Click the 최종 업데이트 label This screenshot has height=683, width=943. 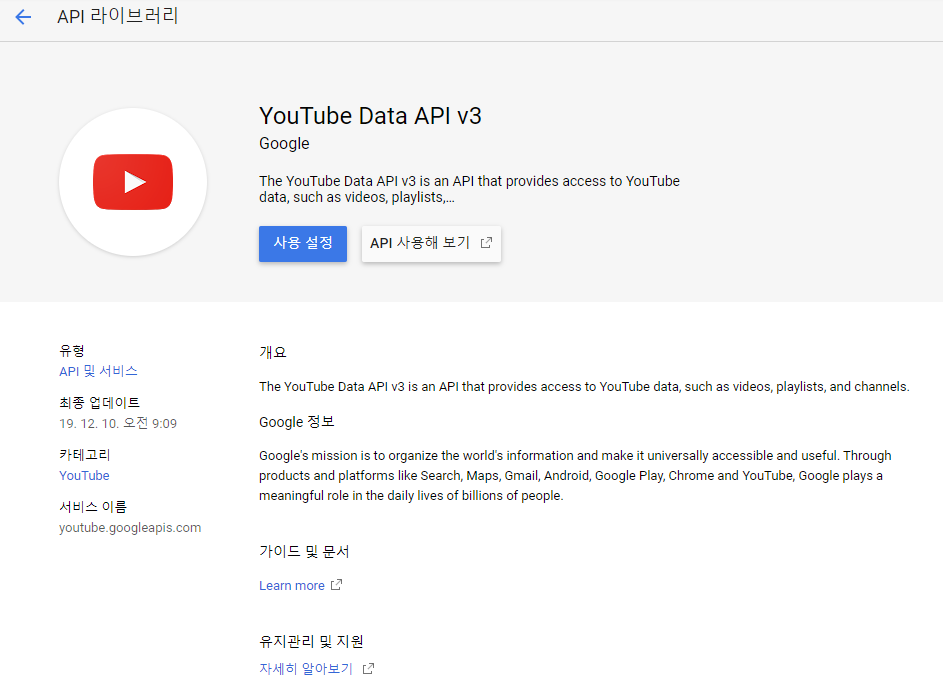point(99,403)
